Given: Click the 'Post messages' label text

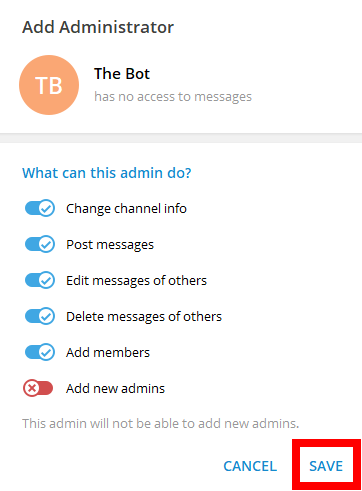Looking at the screenshot, I should coord(110,245).
